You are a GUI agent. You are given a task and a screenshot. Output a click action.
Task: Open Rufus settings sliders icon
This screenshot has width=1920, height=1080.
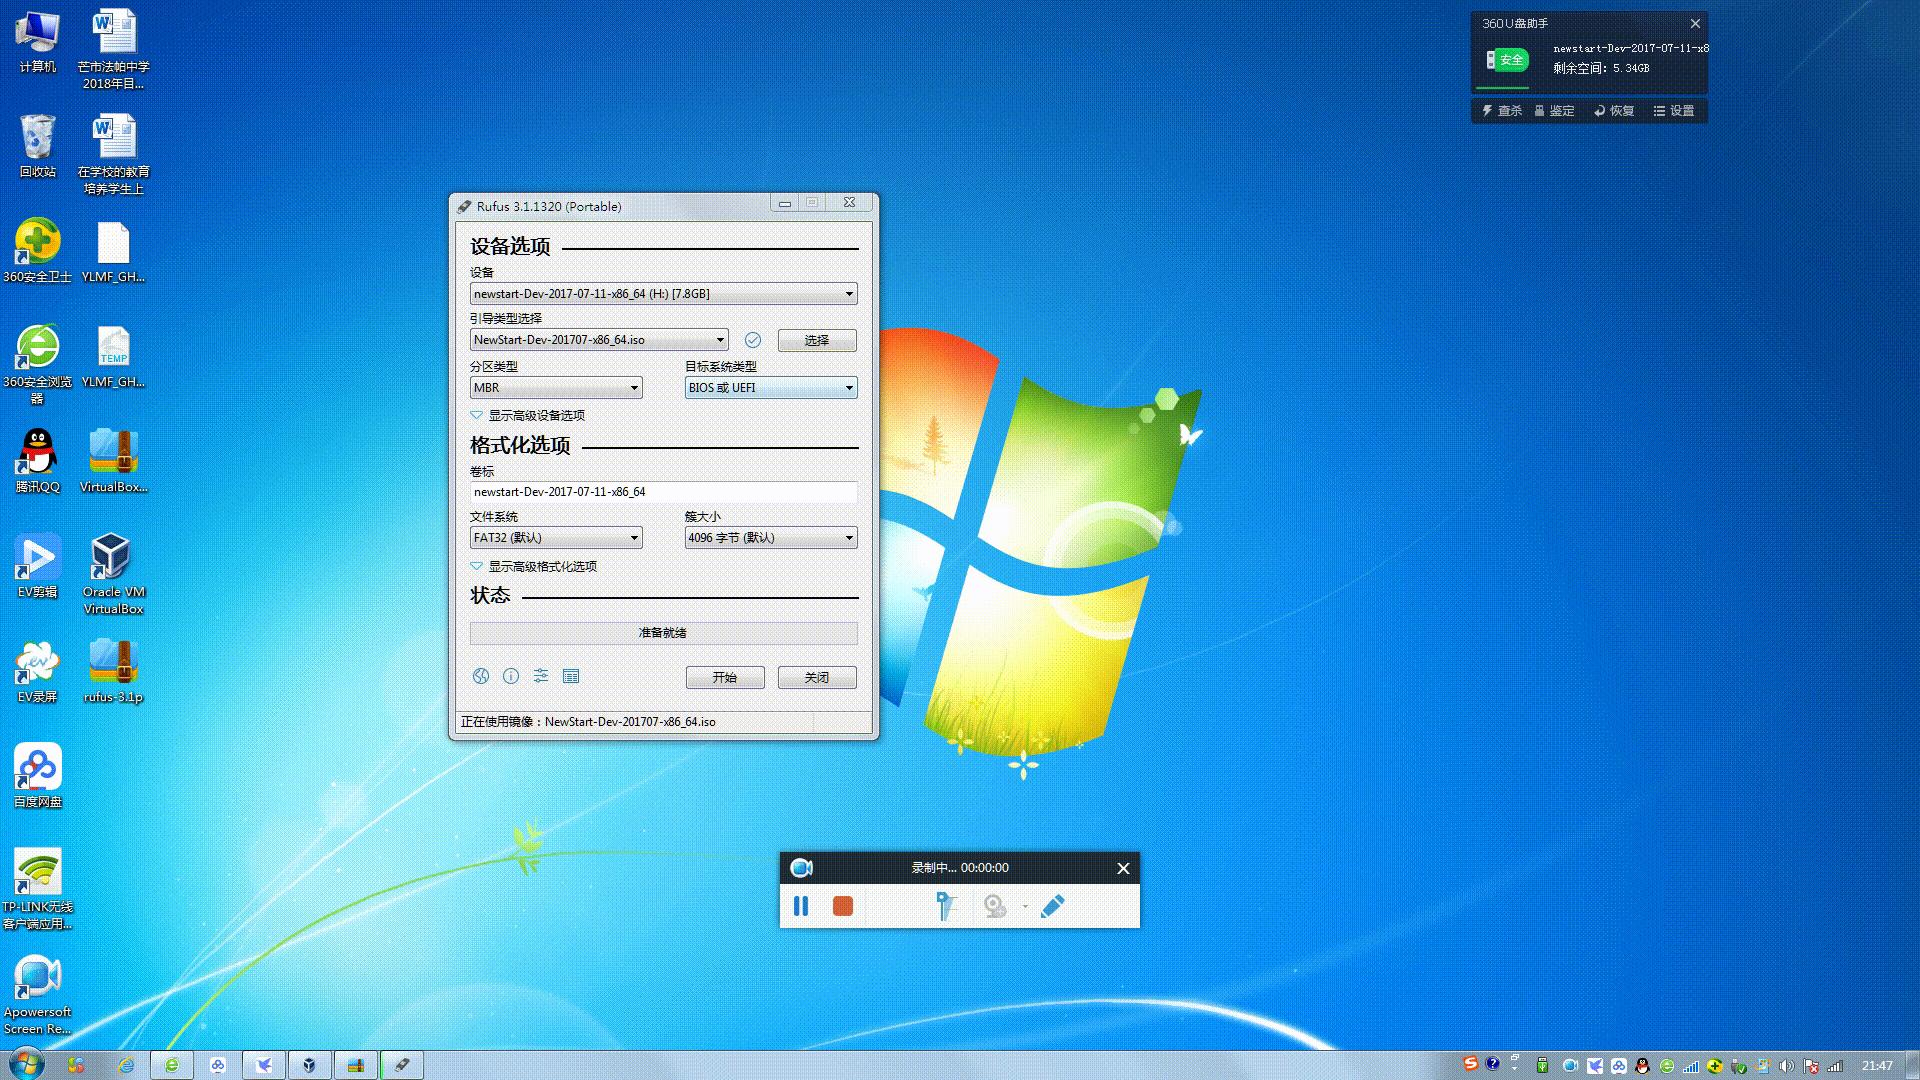(x=541, y=676)
